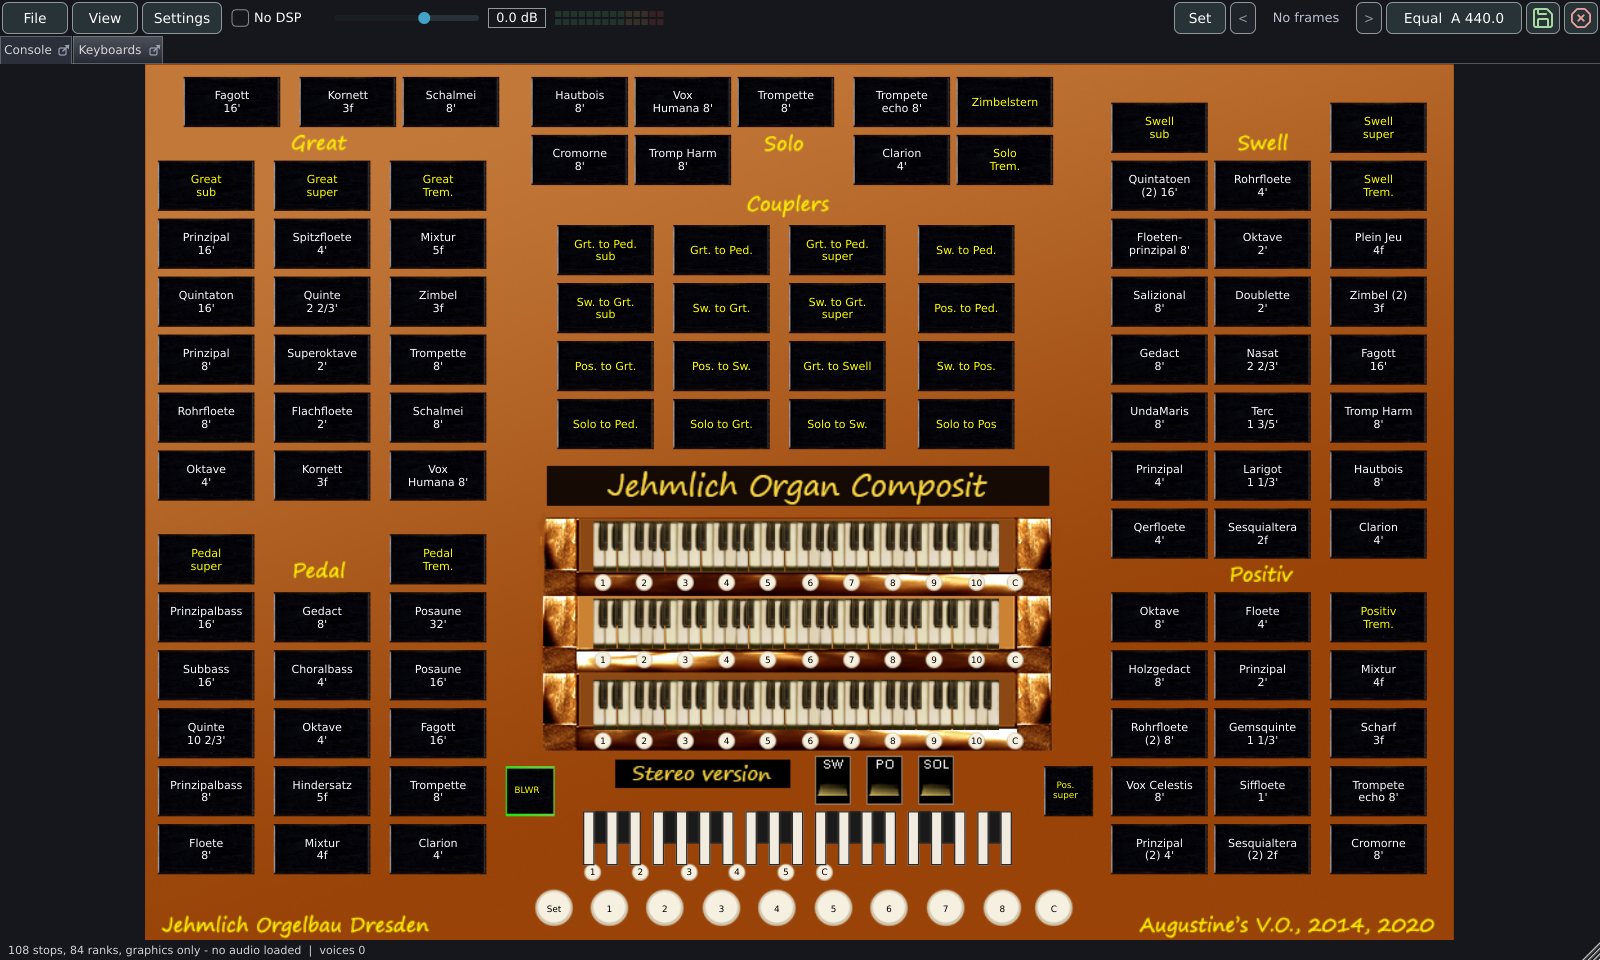Toggle the Sw. to Ped. coupler

(966, 250)
